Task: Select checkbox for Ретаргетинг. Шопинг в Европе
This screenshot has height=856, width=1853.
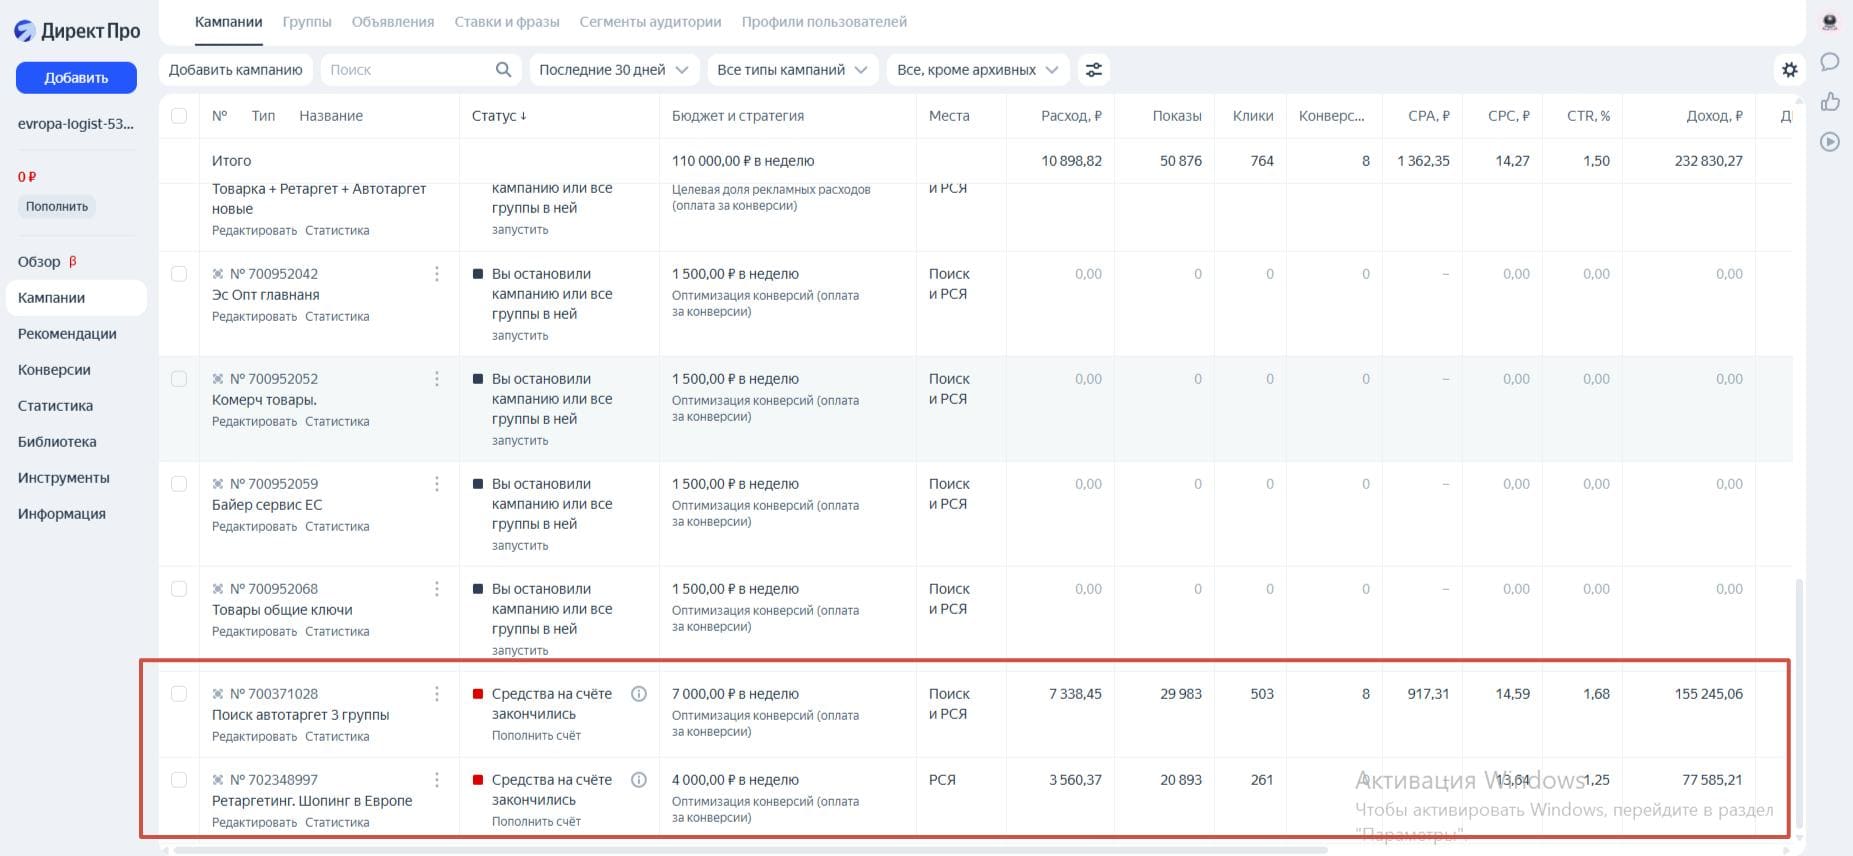Action: coord(179,780)
